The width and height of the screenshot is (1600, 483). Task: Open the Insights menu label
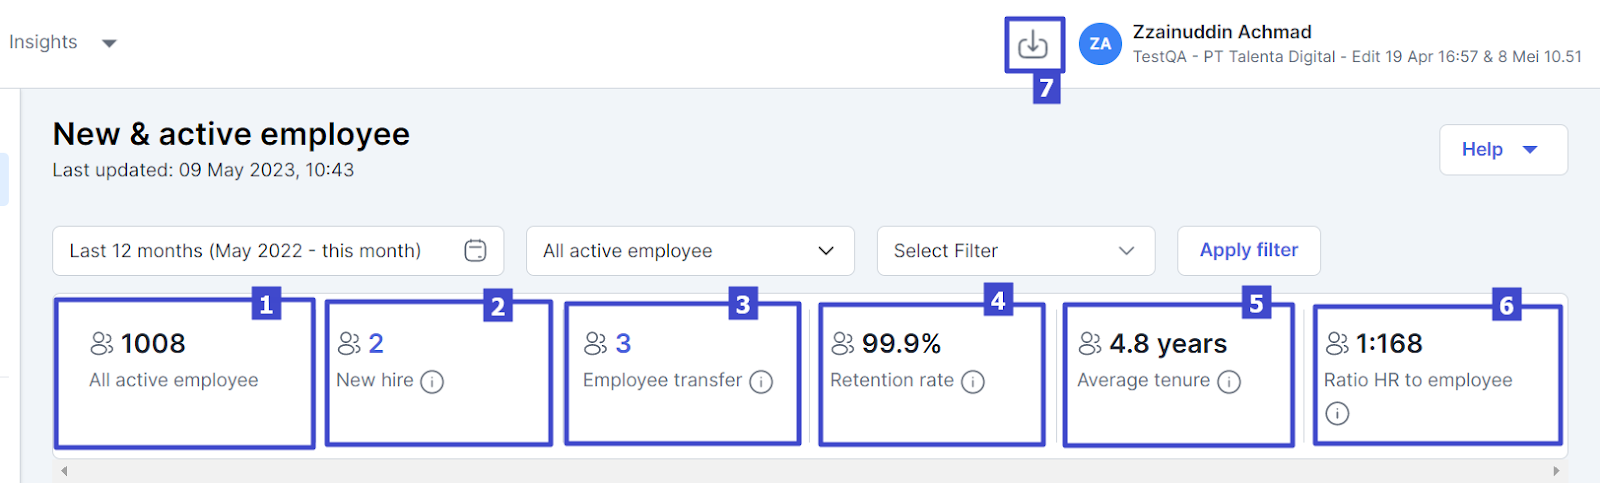[x=43, y=42]
